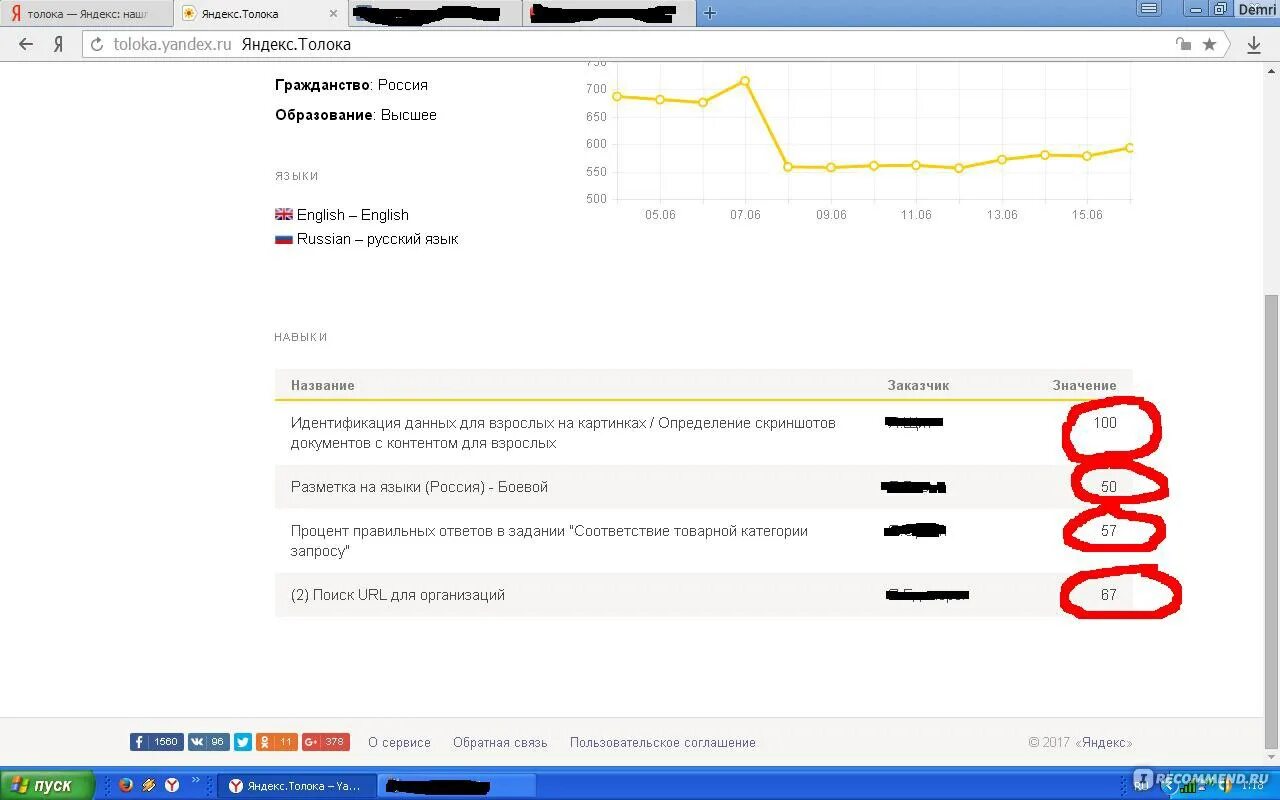The height and width of the screenshot is (800, 1280).
Task: Share on Google+ with 378 counter
Action: click(325, 742)
